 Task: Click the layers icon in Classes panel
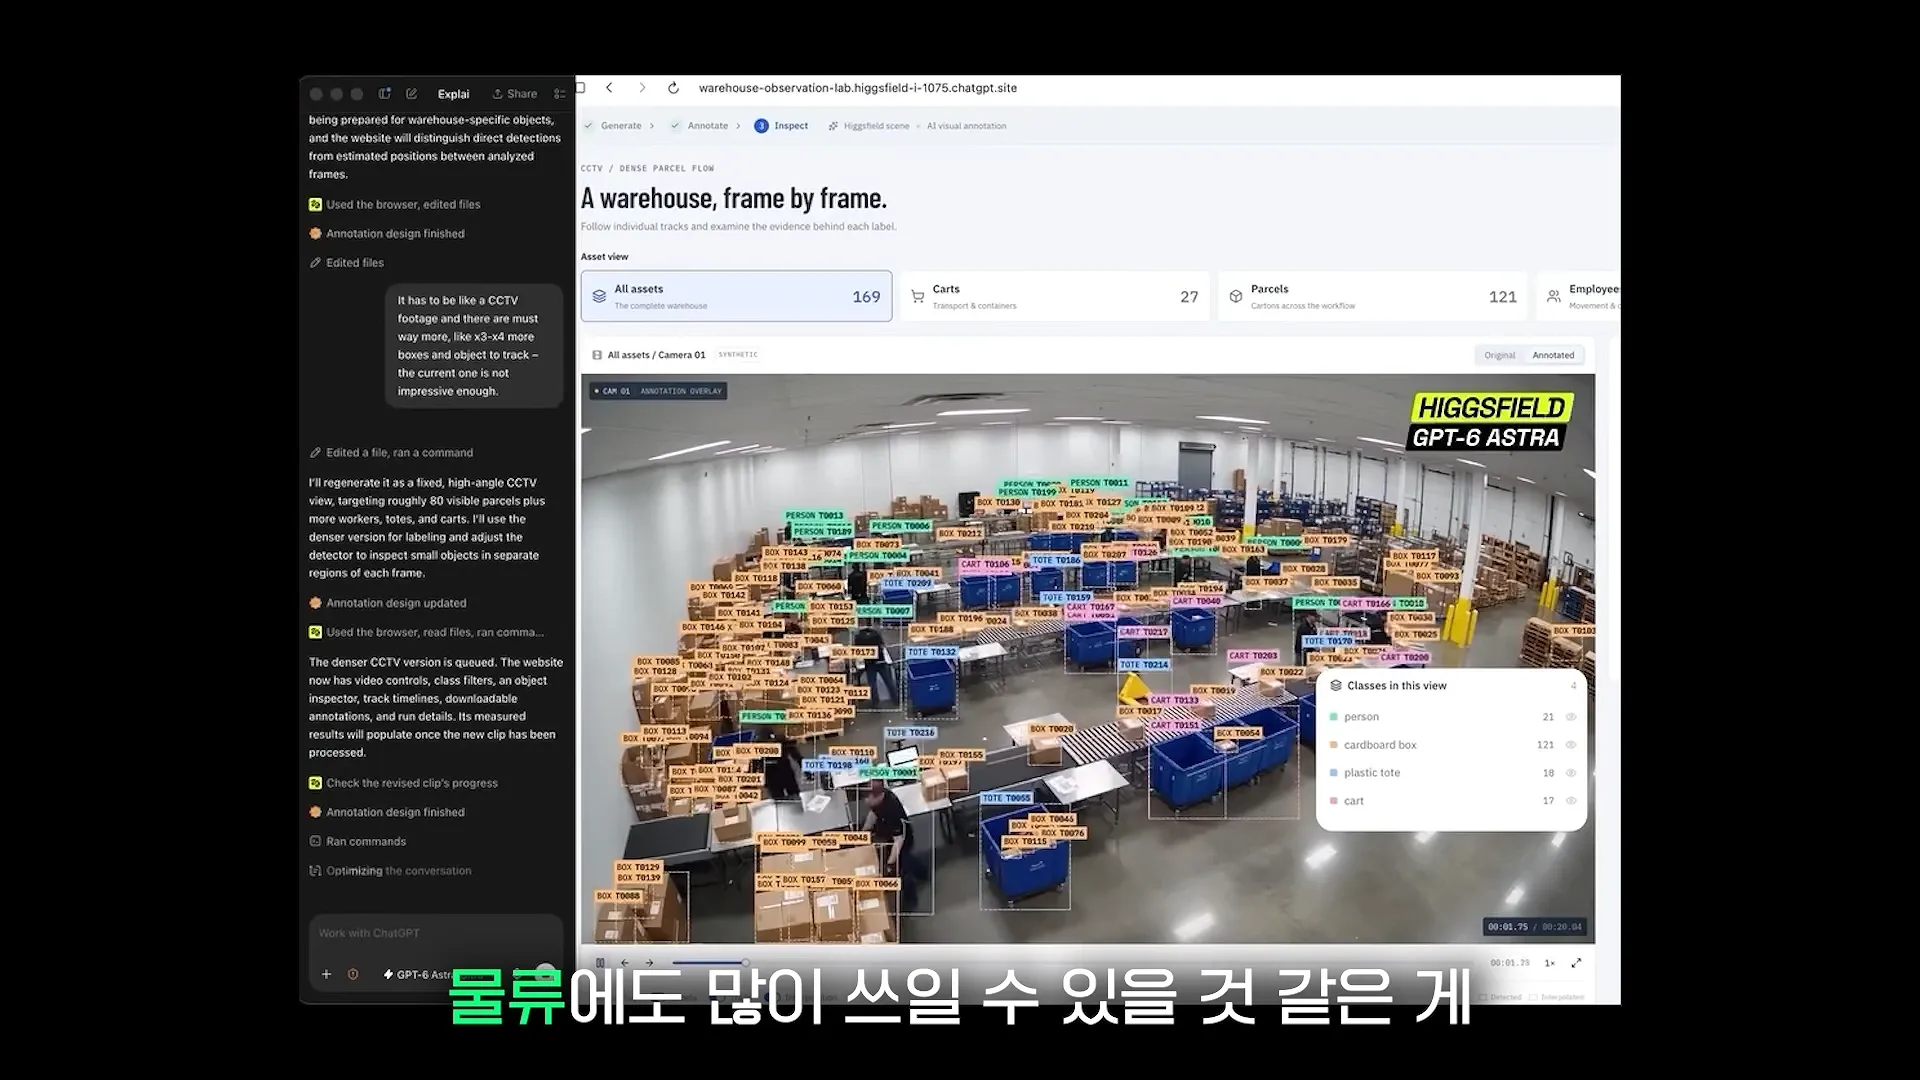click(1336, 686)
